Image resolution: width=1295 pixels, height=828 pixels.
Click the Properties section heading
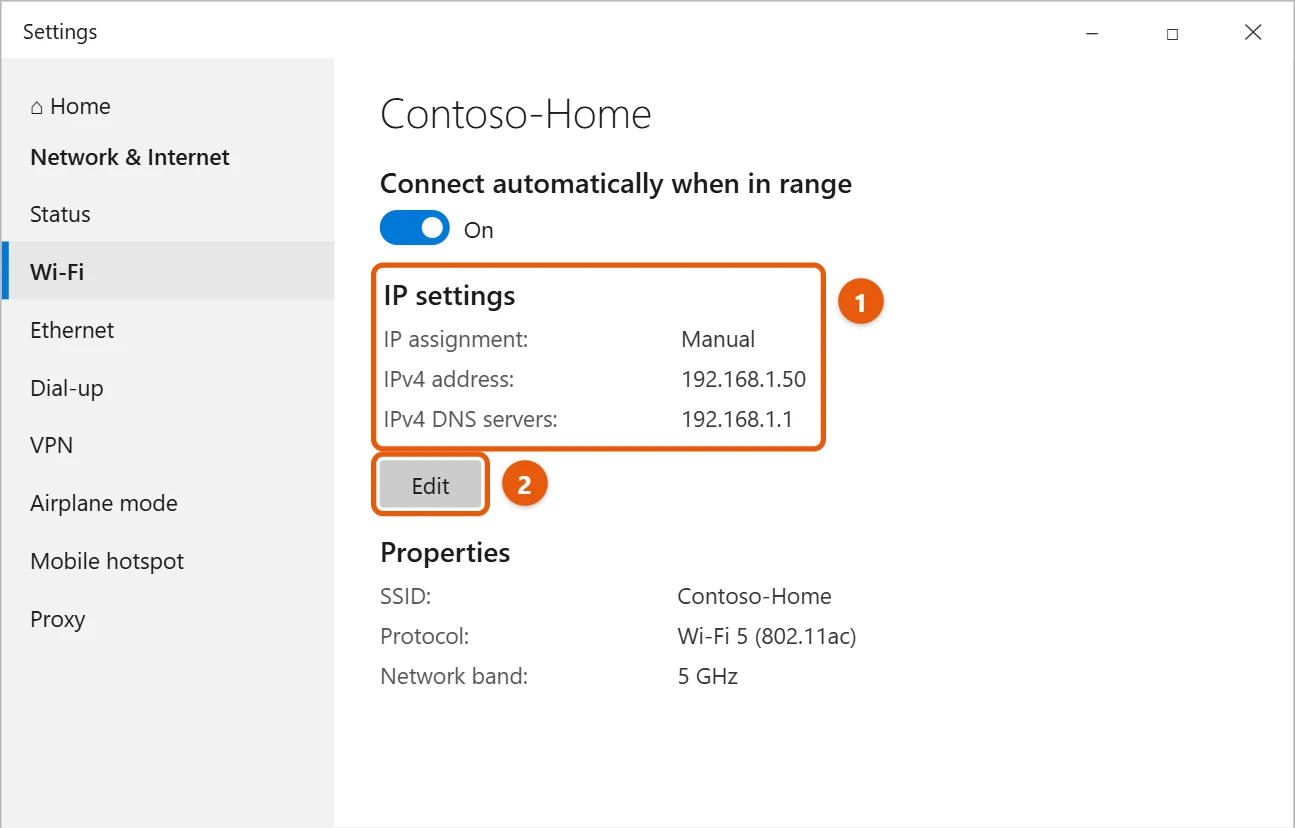pyautogui.click(x=445, y=553)
